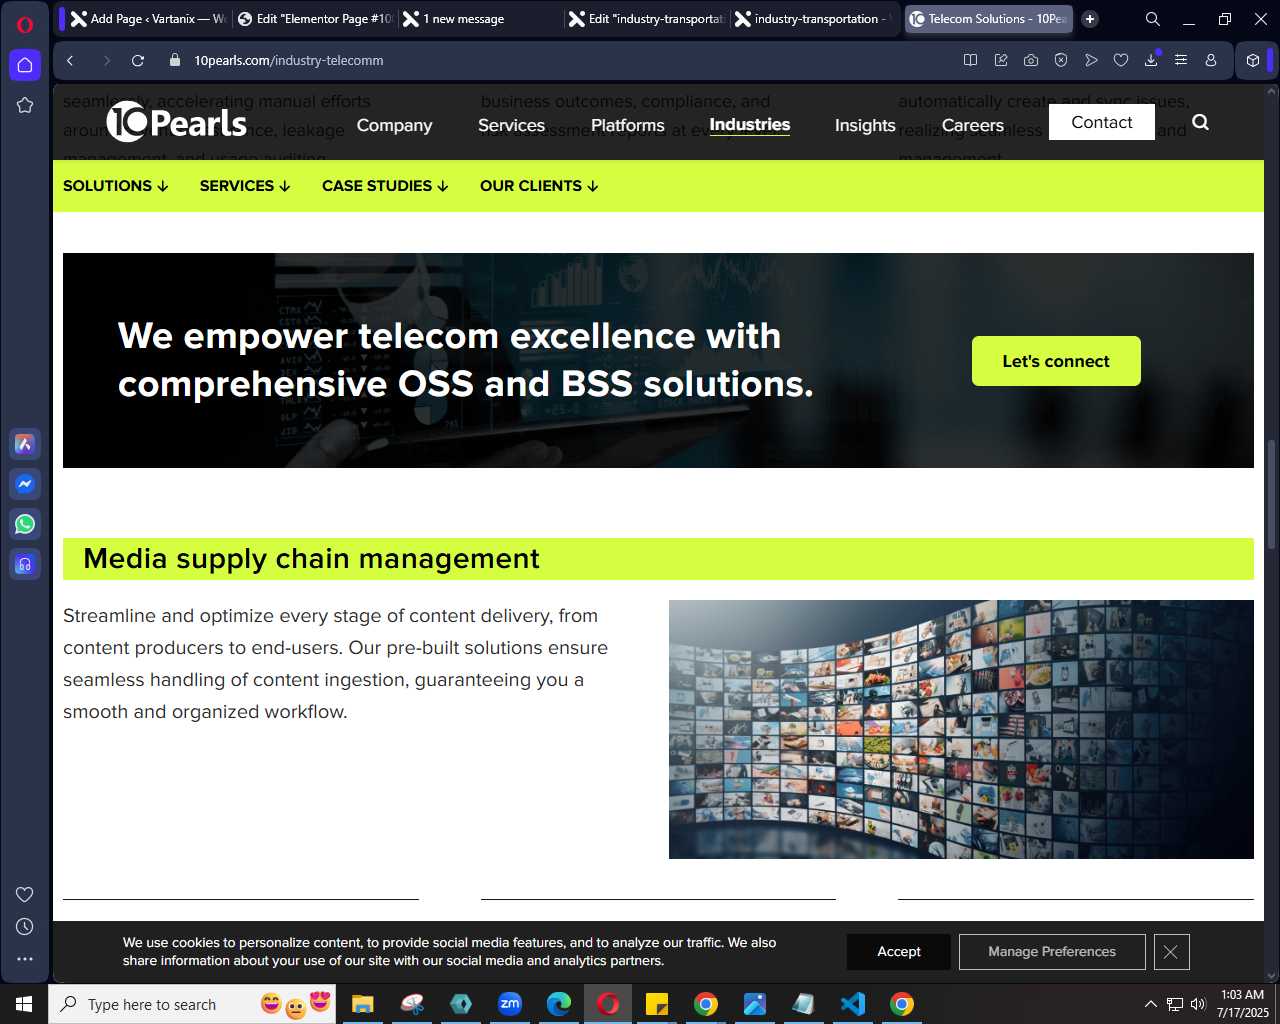
Task: Open the extensions cube icon
Action: [x=1253, y=60]
